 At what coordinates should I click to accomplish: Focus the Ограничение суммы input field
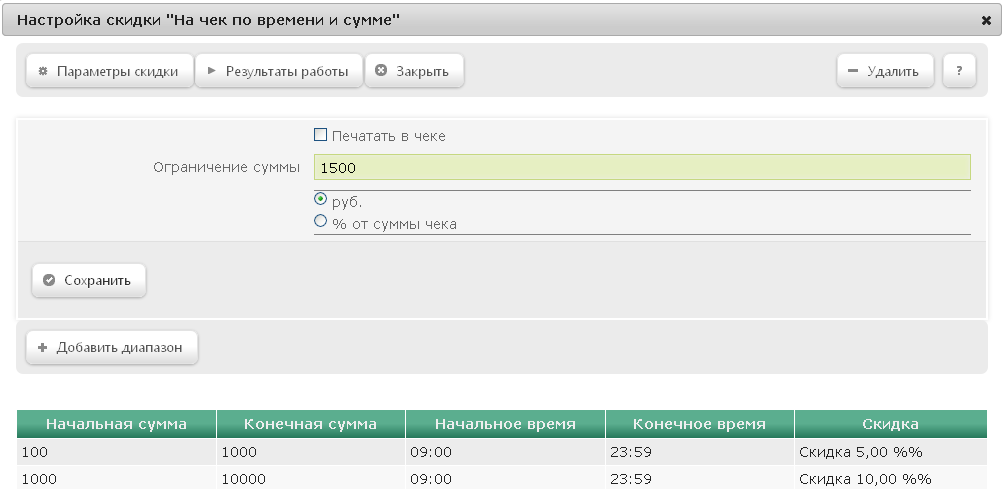click(x=642, y=167)
